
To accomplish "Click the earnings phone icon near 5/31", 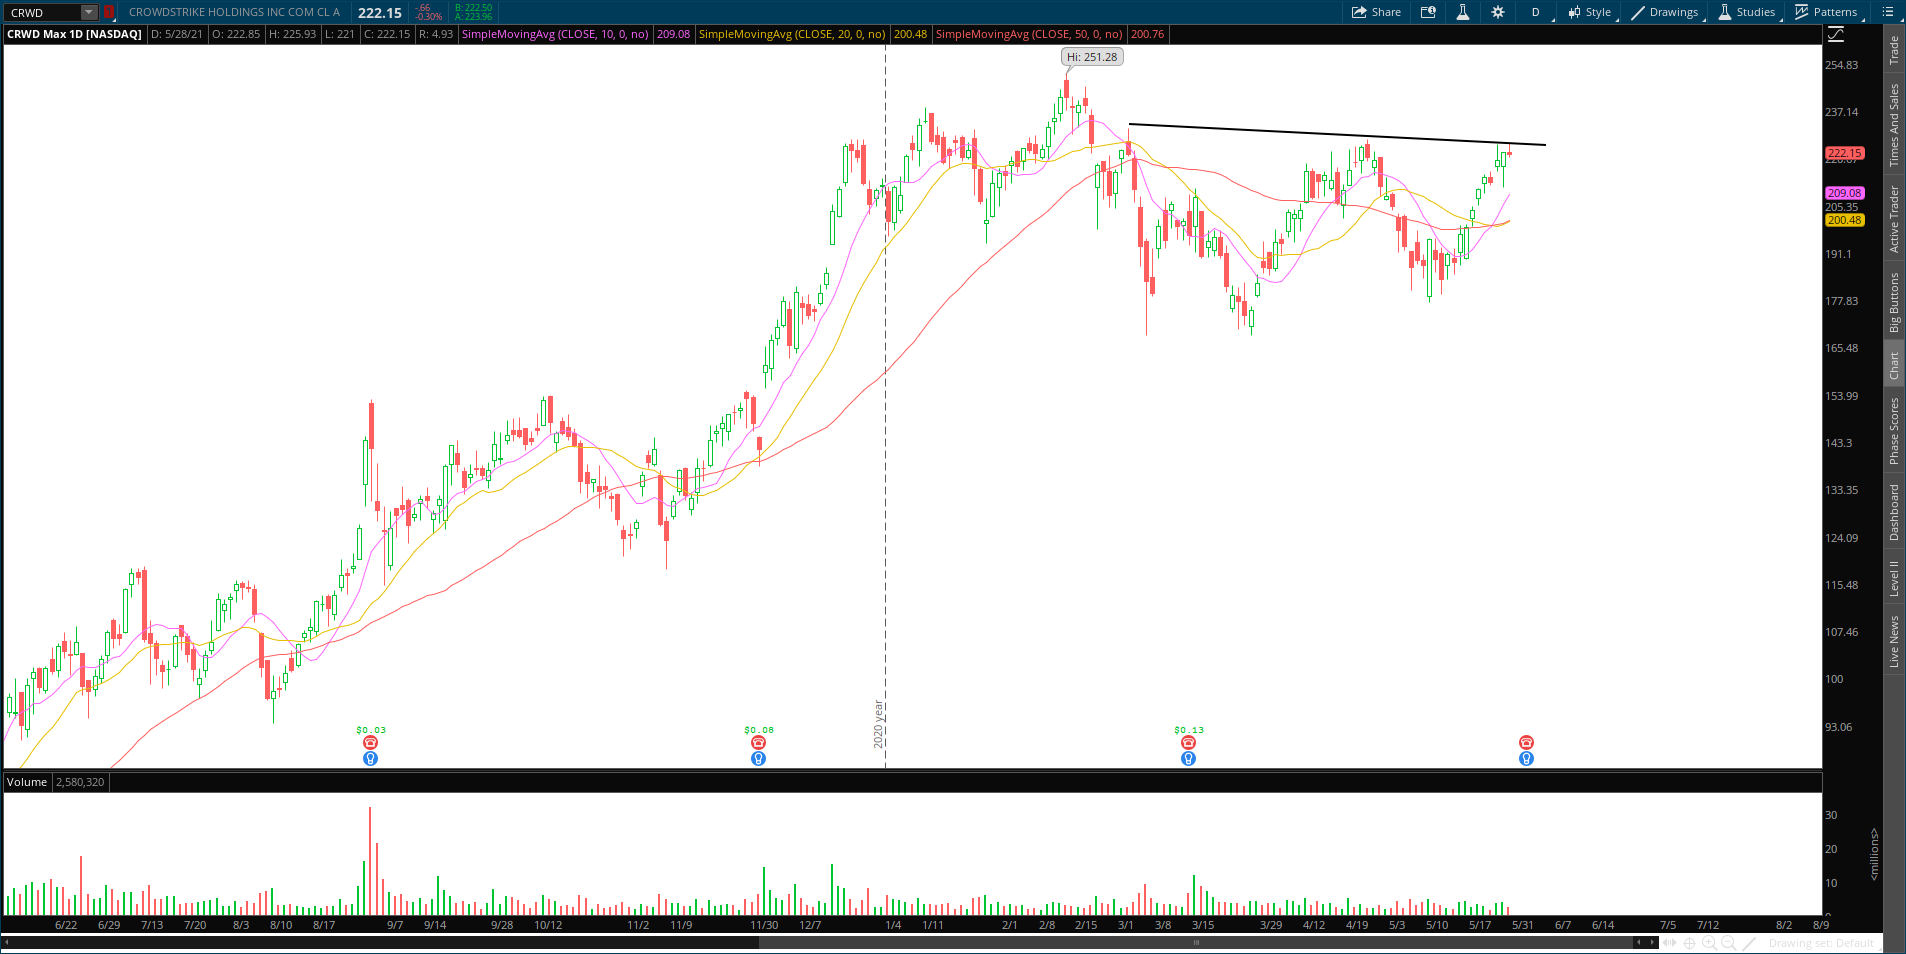I will click(x=1526, y=743).
